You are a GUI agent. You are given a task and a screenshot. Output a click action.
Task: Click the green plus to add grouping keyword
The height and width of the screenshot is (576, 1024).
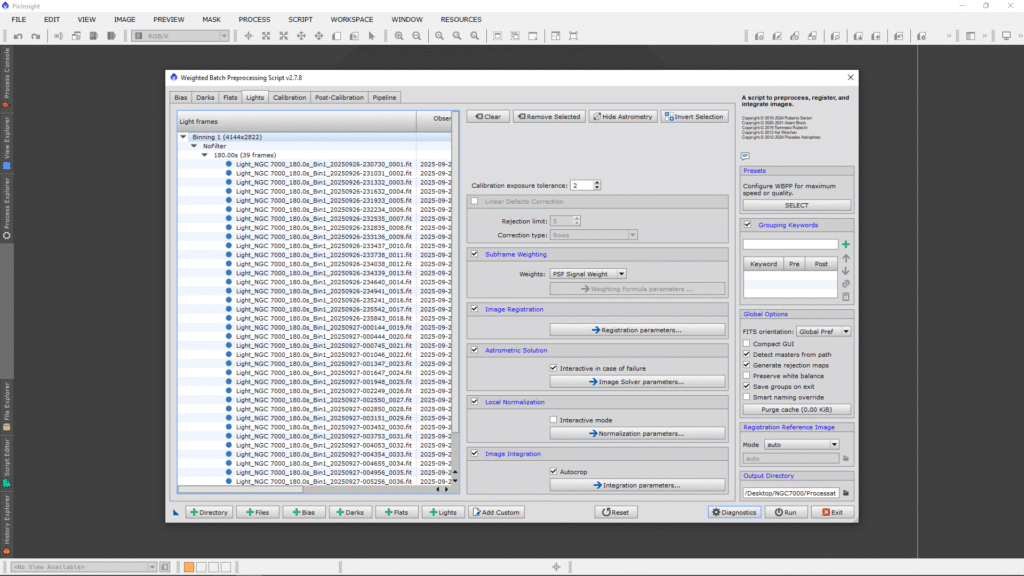846,244
